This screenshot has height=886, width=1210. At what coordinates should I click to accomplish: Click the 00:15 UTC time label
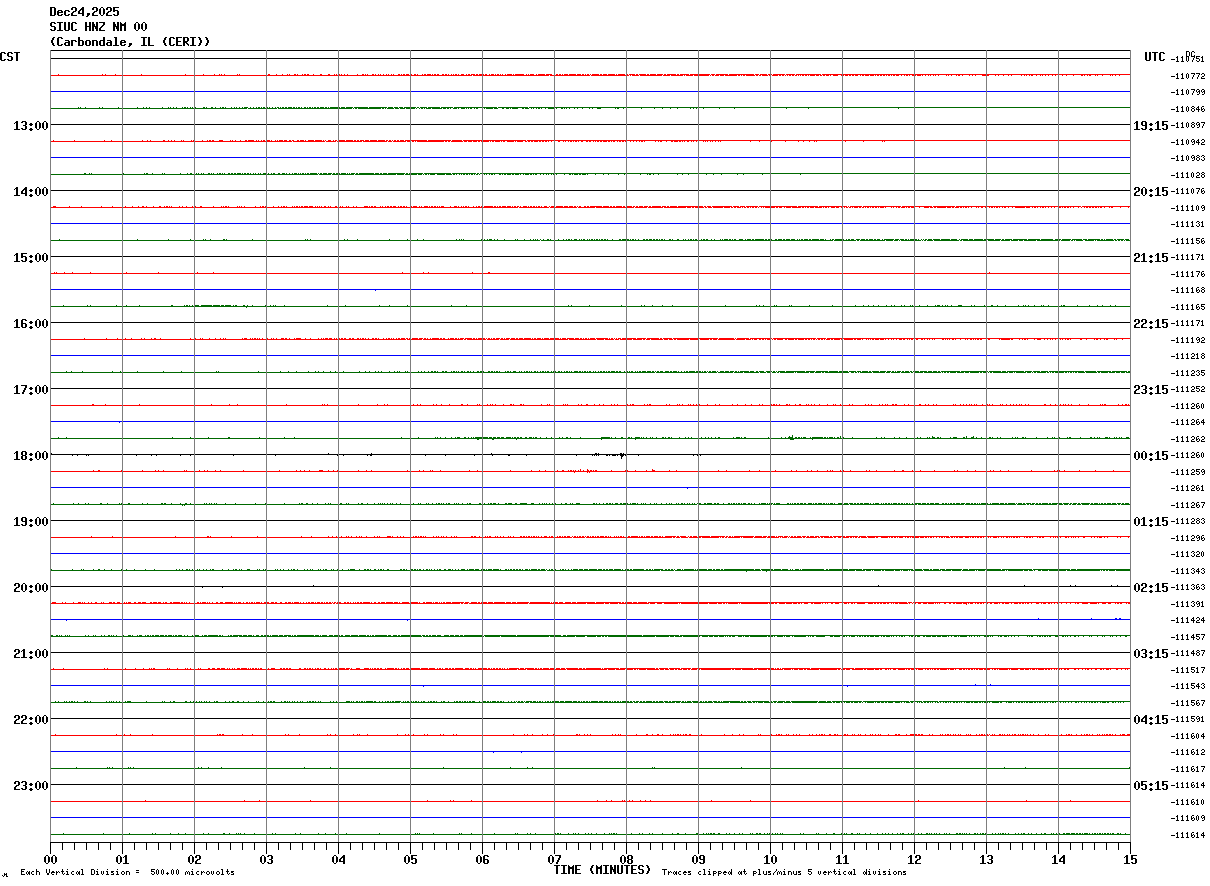point(1150,456)
